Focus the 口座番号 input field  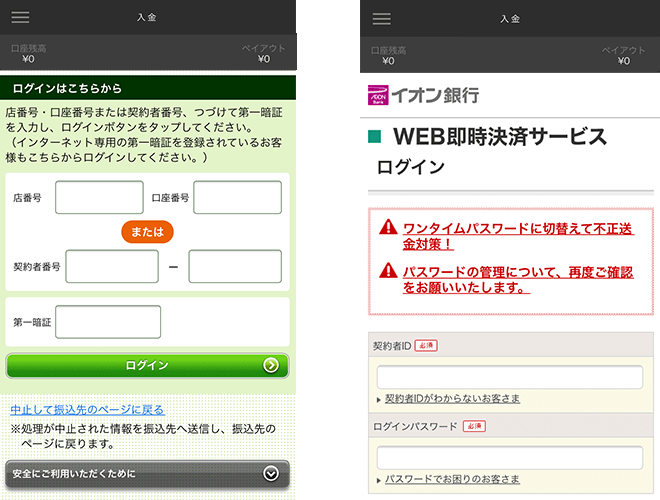pos(237,197)
